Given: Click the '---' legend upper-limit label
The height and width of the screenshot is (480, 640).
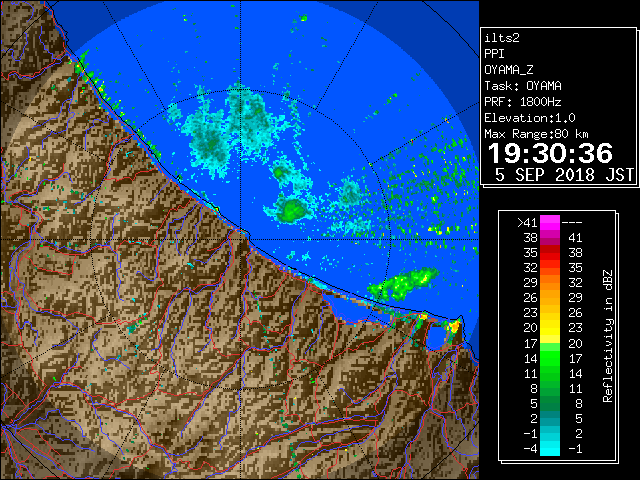Looking at the screenshot, I should [572, 223].
